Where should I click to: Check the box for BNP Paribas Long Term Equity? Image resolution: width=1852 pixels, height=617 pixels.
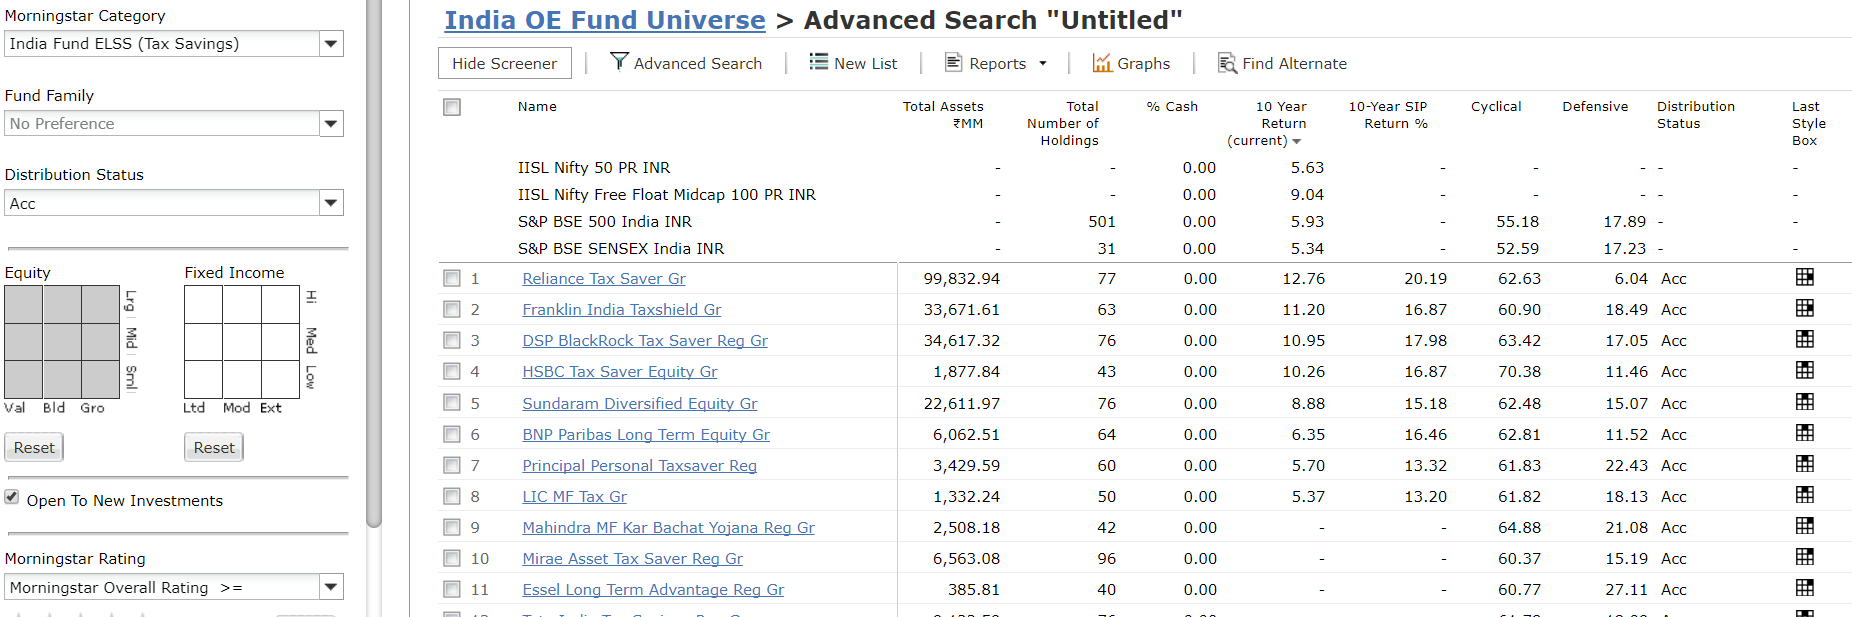(452, 434)
